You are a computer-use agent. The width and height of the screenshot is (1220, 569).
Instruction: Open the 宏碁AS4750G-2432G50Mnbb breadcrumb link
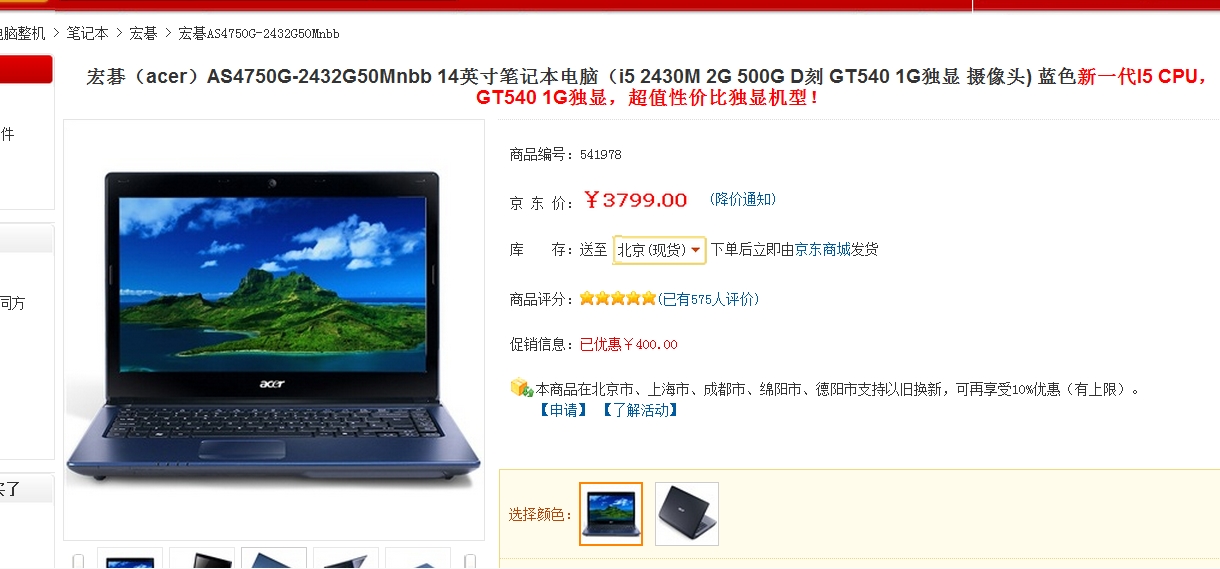coord(259,33)
